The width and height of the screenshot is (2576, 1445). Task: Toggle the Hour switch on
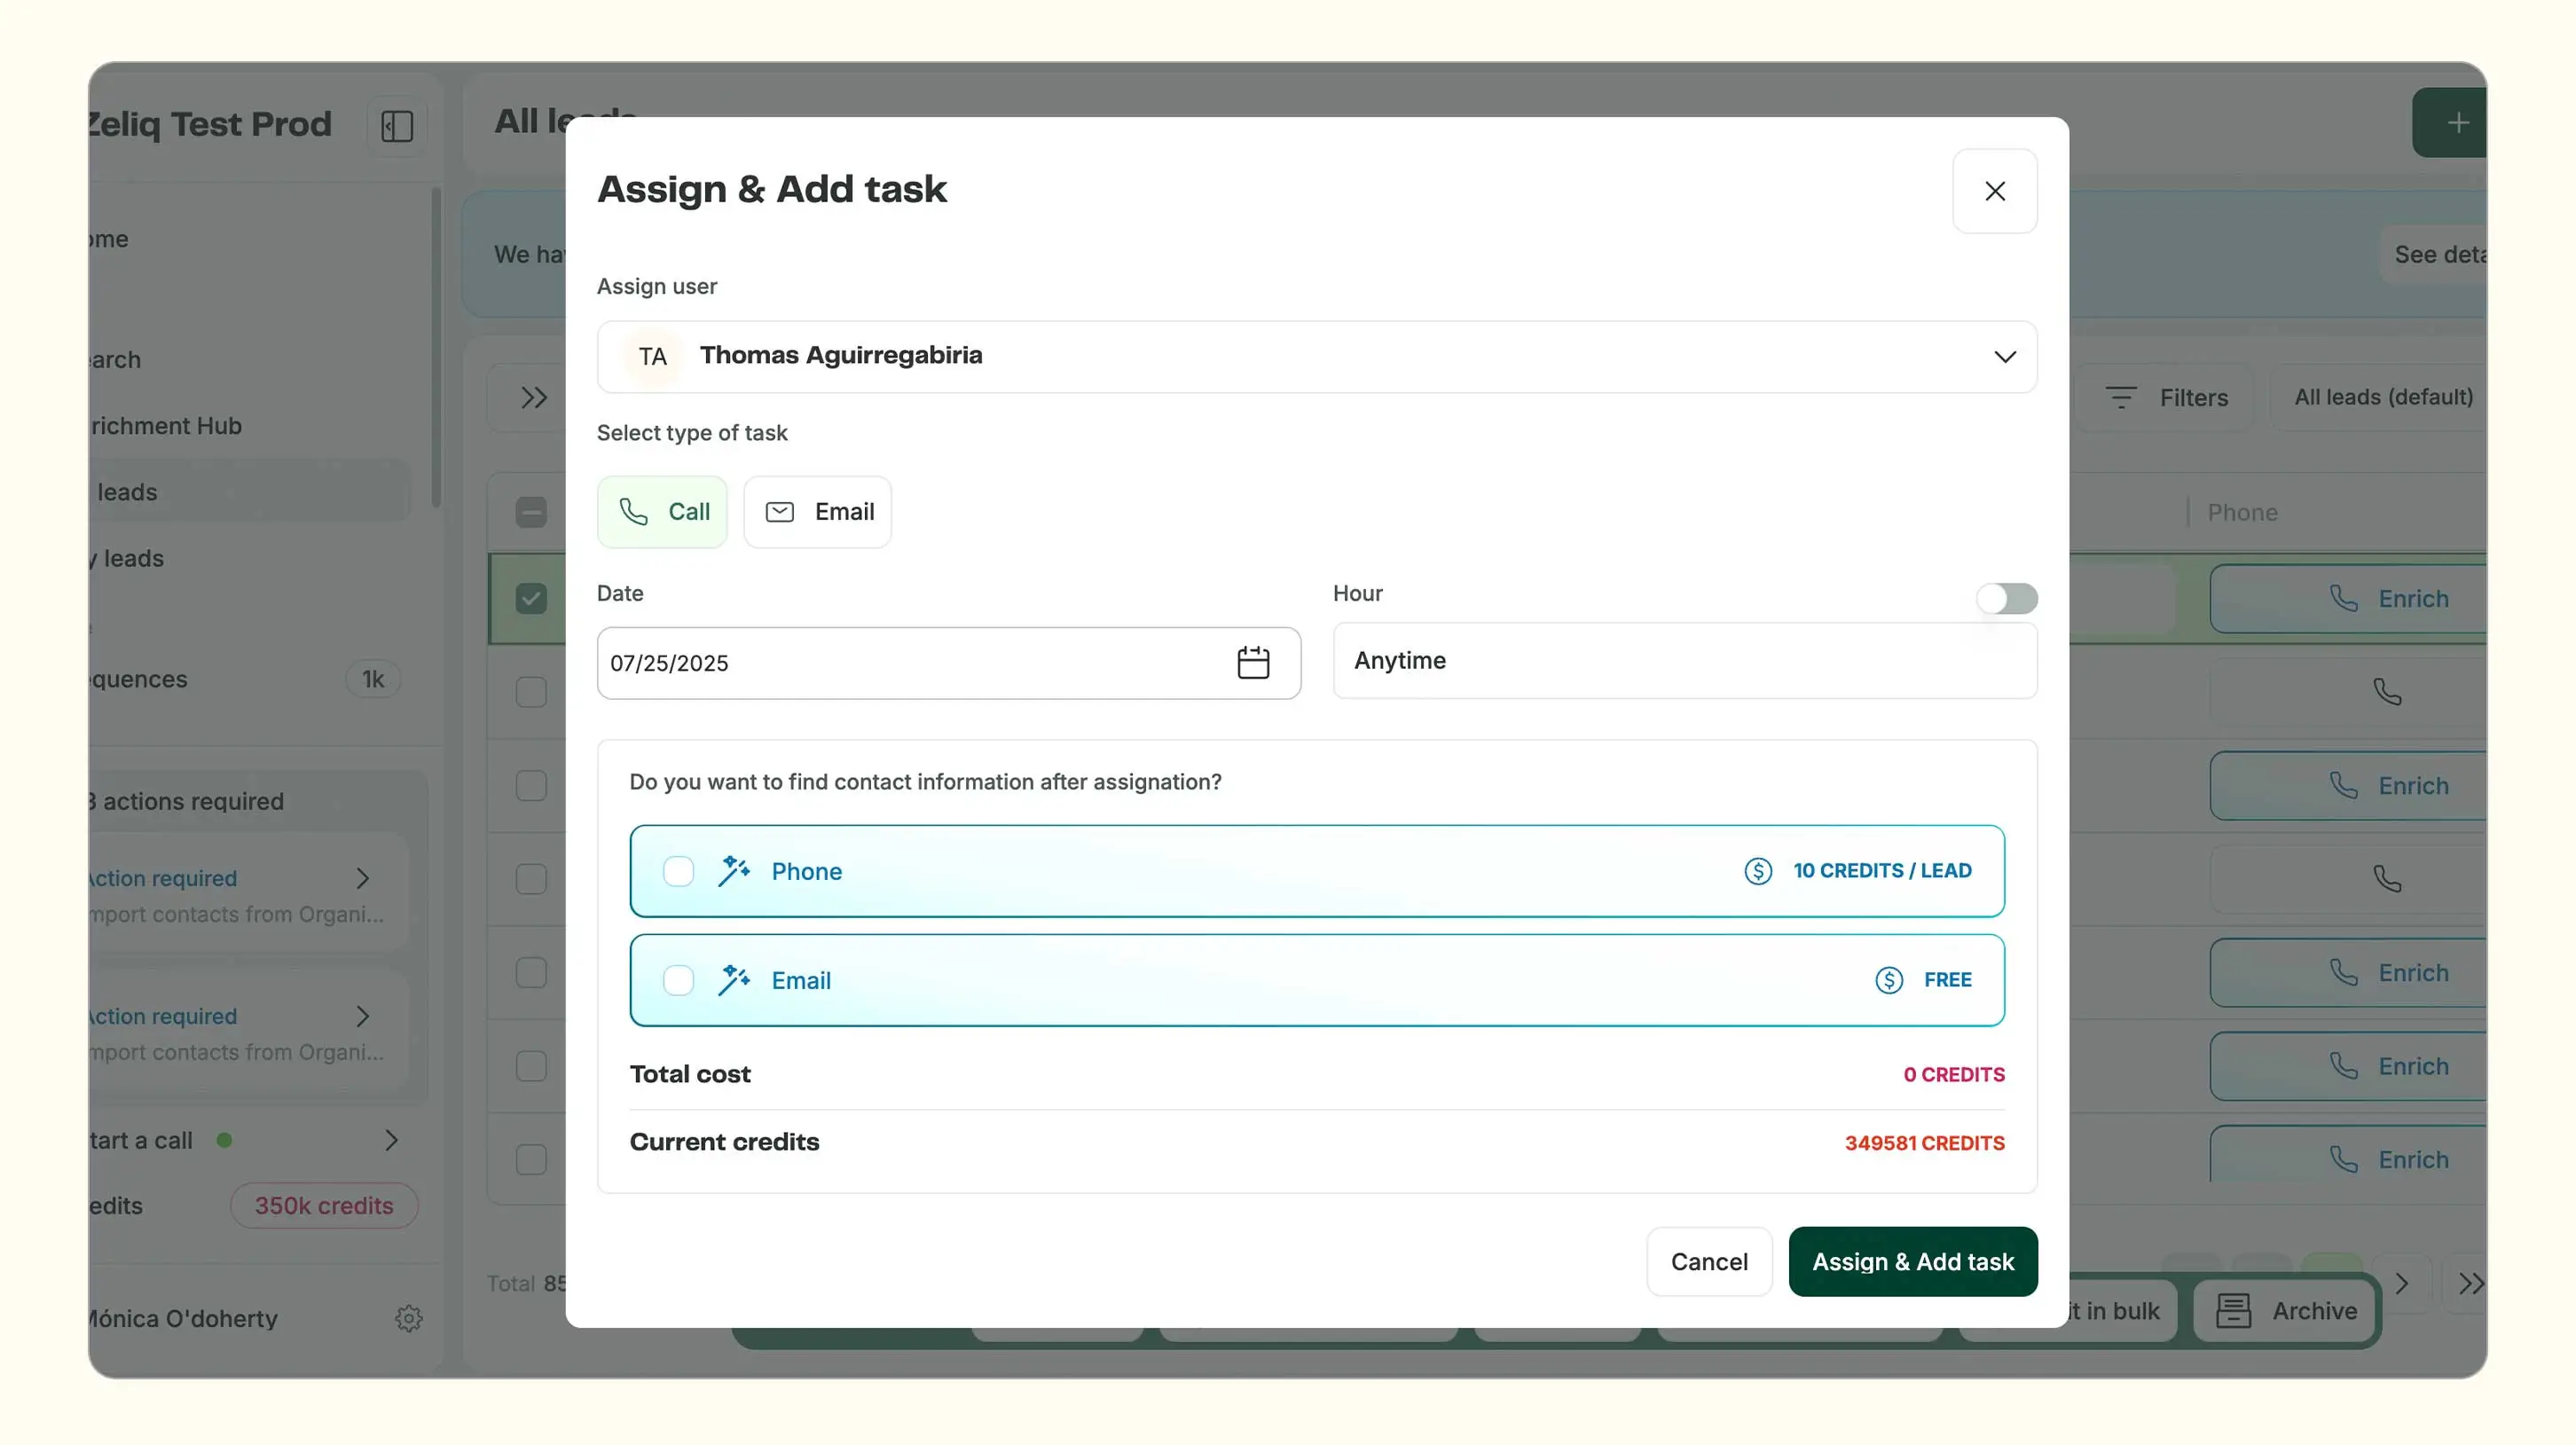(2006, 598)
